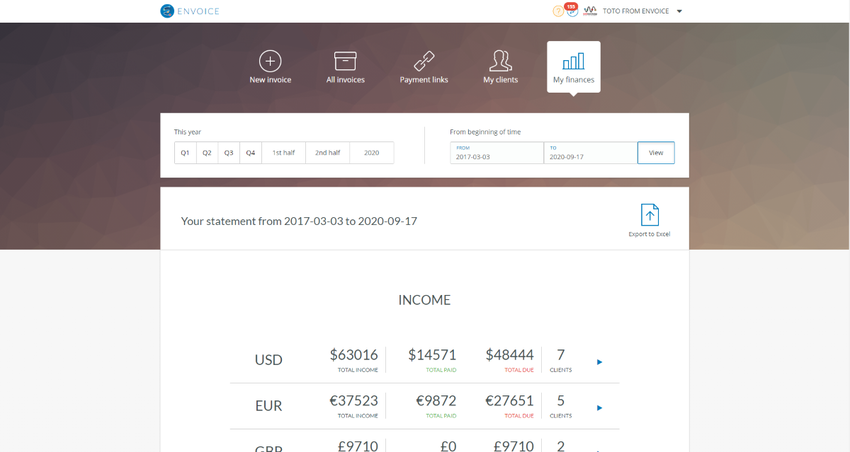Click the This year label

(x=187, y=132)
